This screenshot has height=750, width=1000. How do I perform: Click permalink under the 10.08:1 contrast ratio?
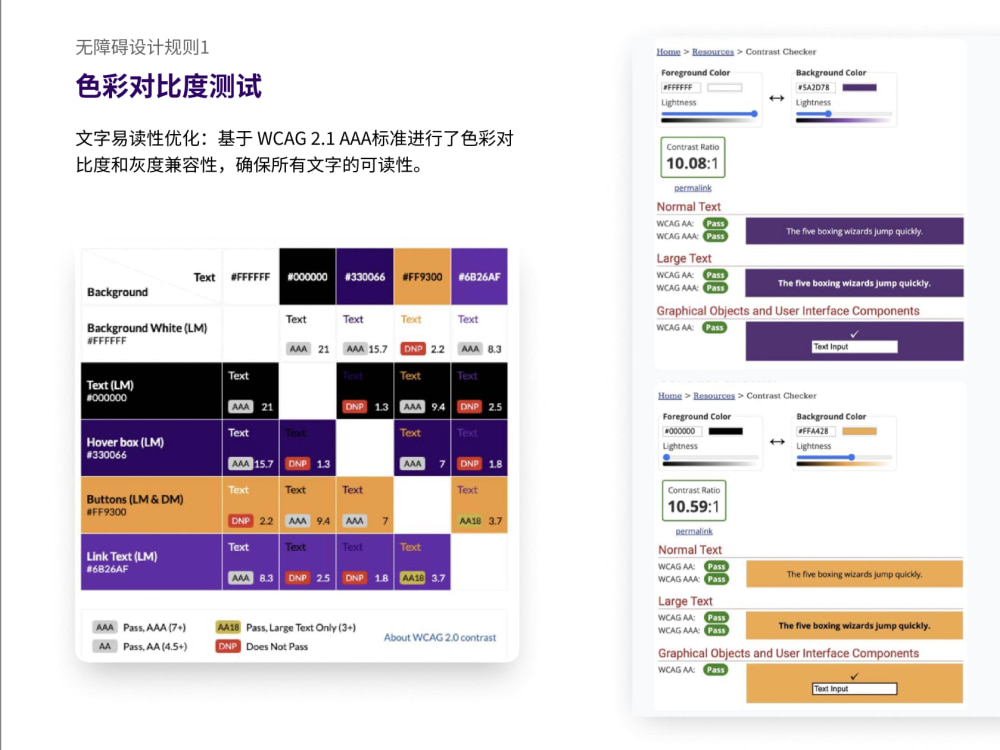coord(693,188)
